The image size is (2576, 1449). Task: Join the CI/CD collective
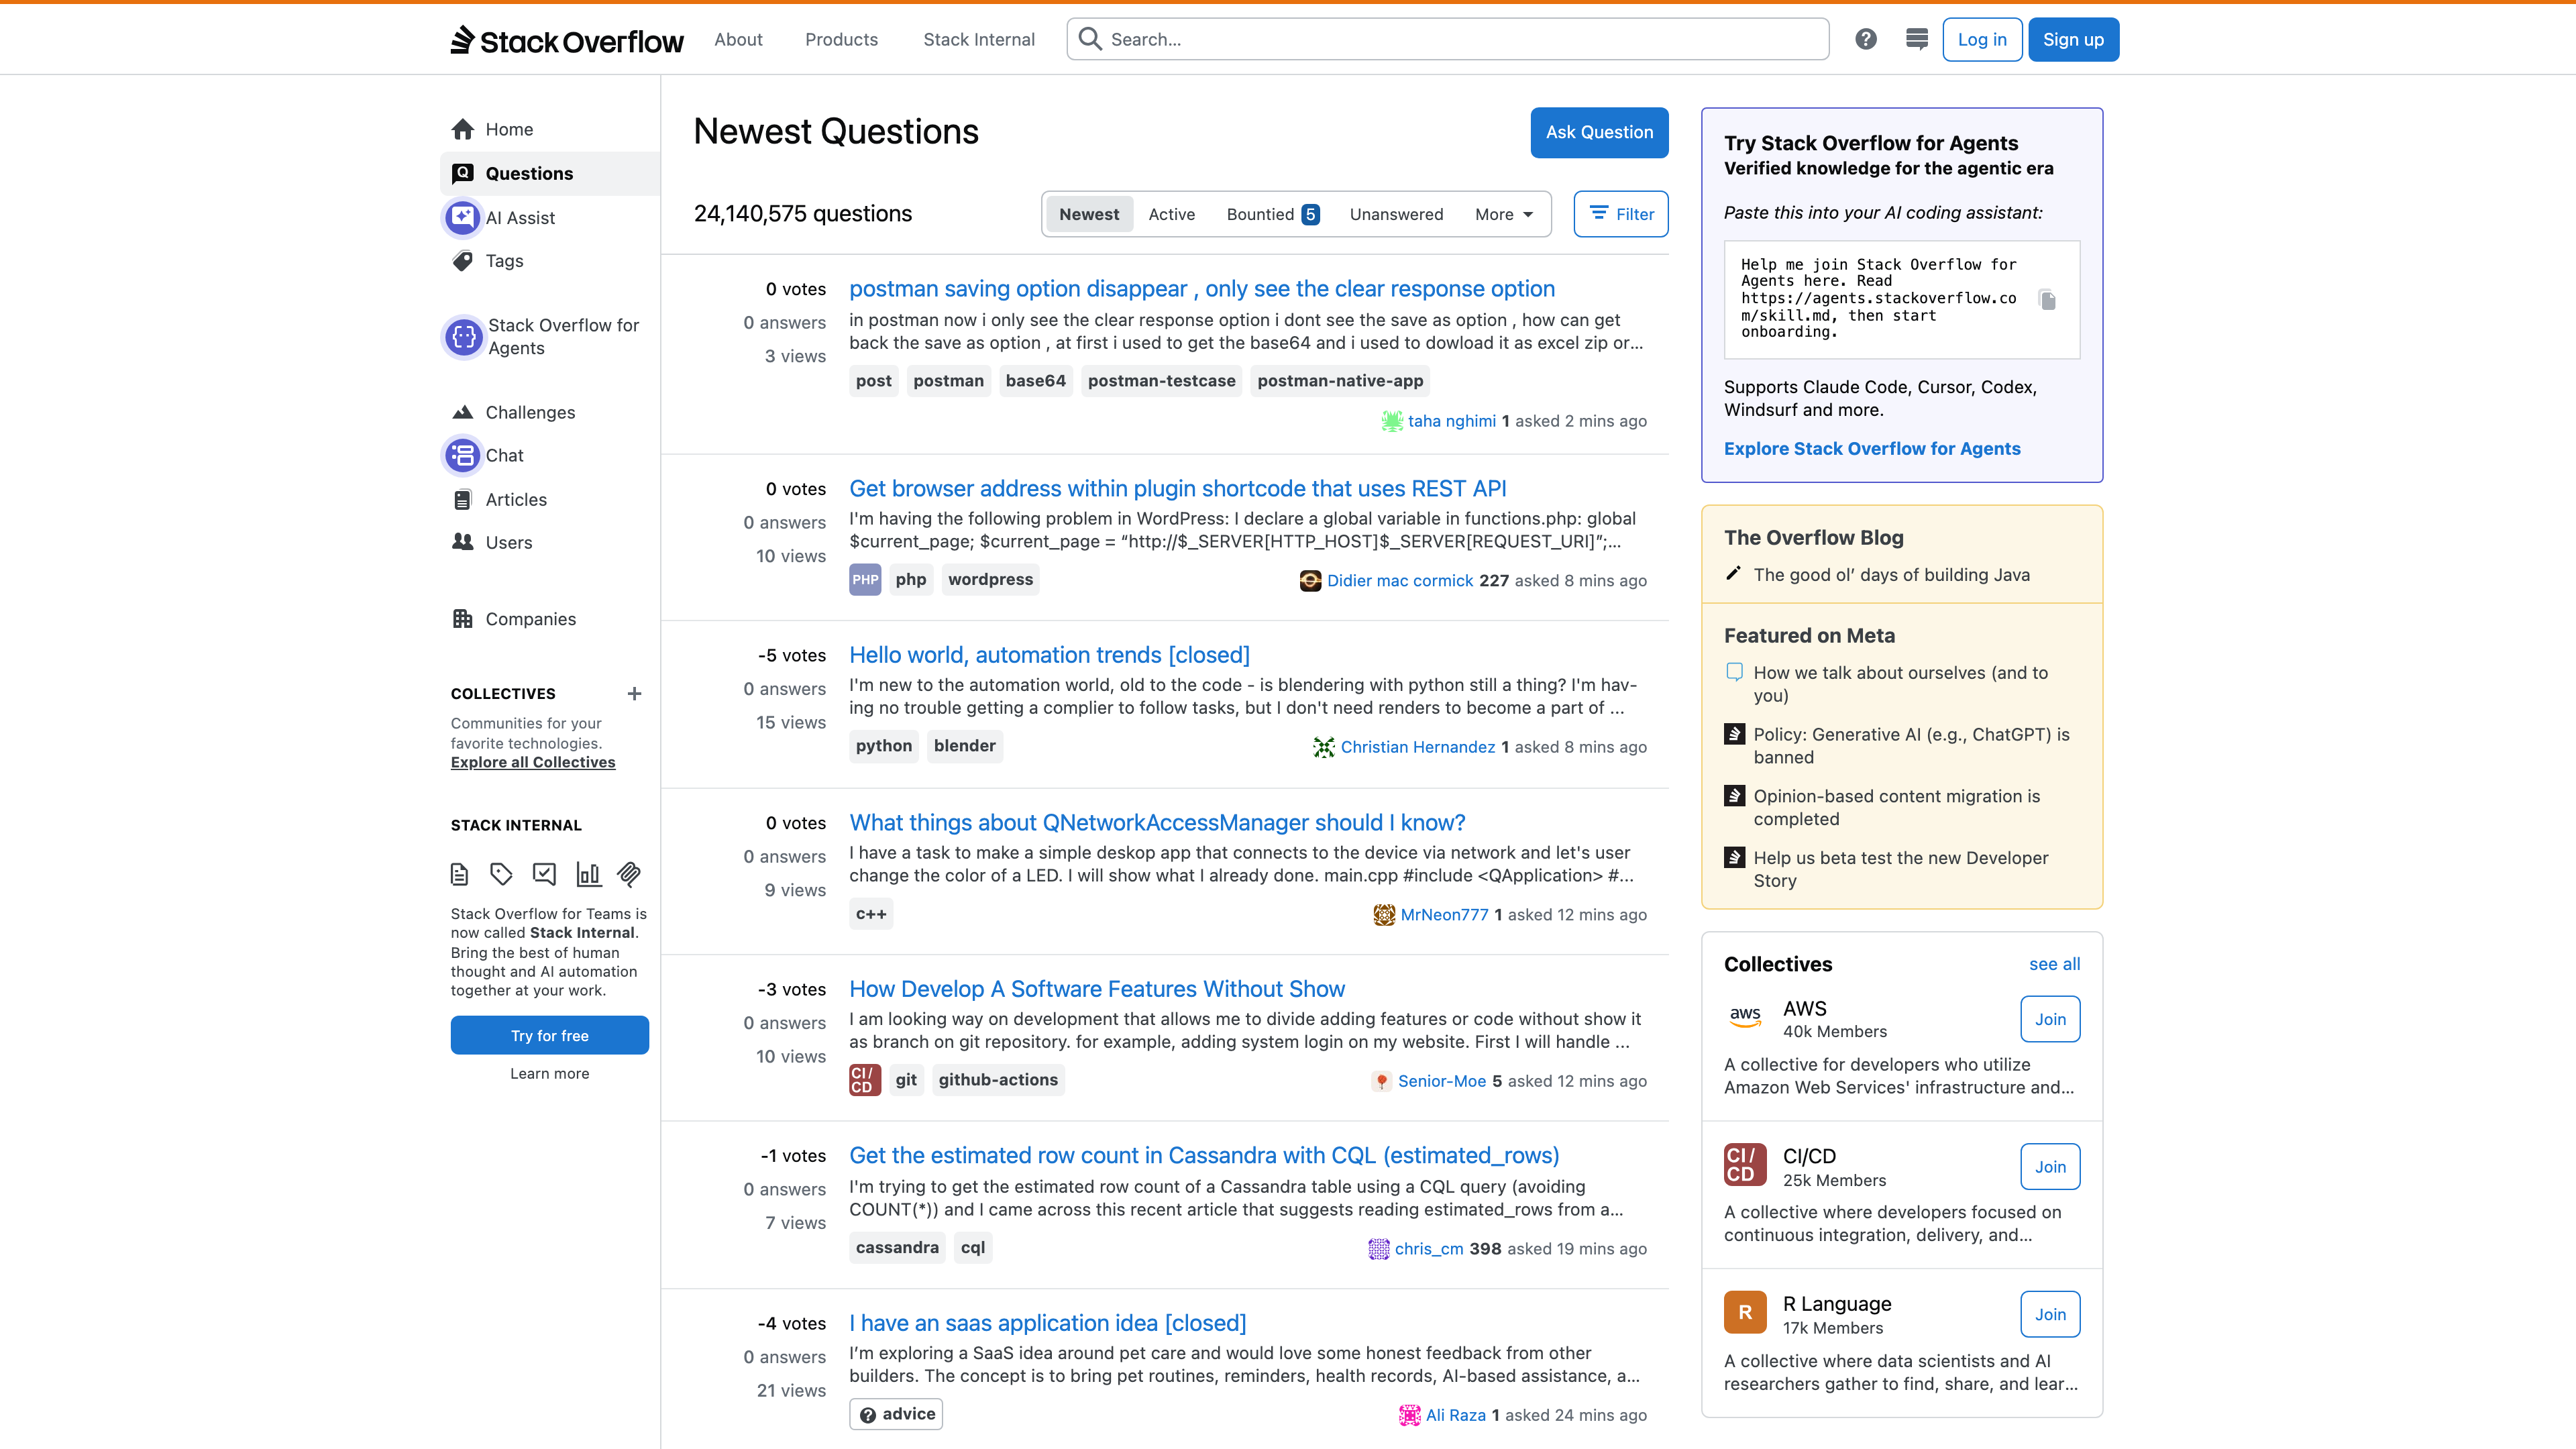[x=2050, y=1167]
